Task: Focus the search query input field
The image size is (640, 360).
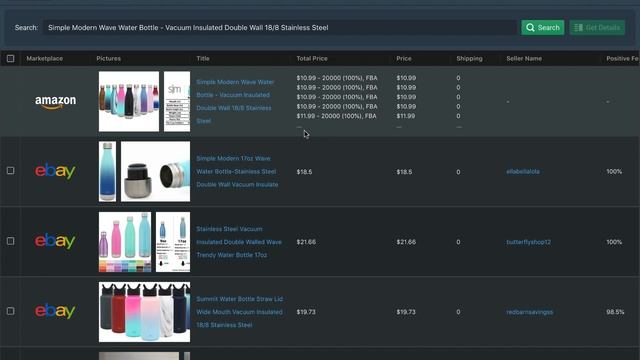Action: pos(280,27)
